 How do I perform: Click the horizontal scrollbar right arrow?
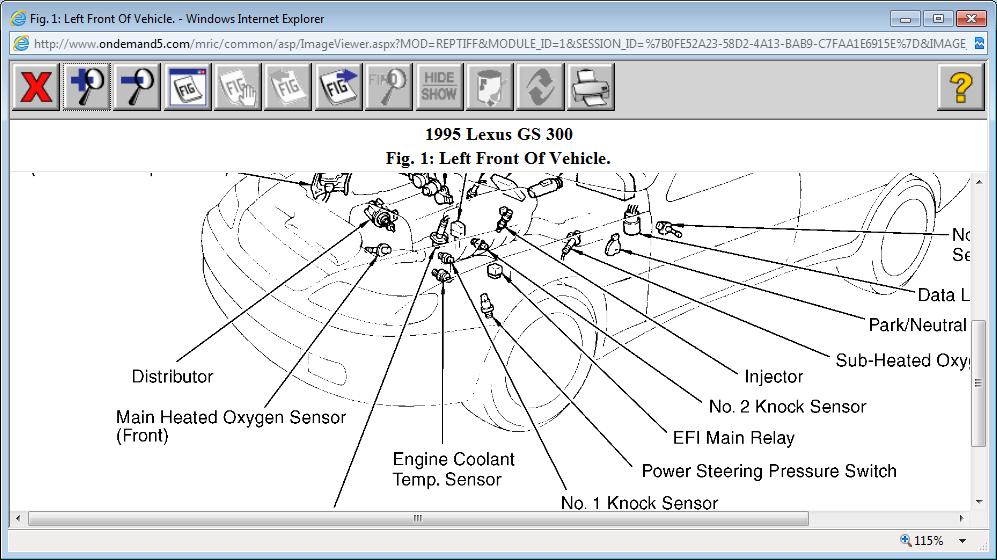961,518
